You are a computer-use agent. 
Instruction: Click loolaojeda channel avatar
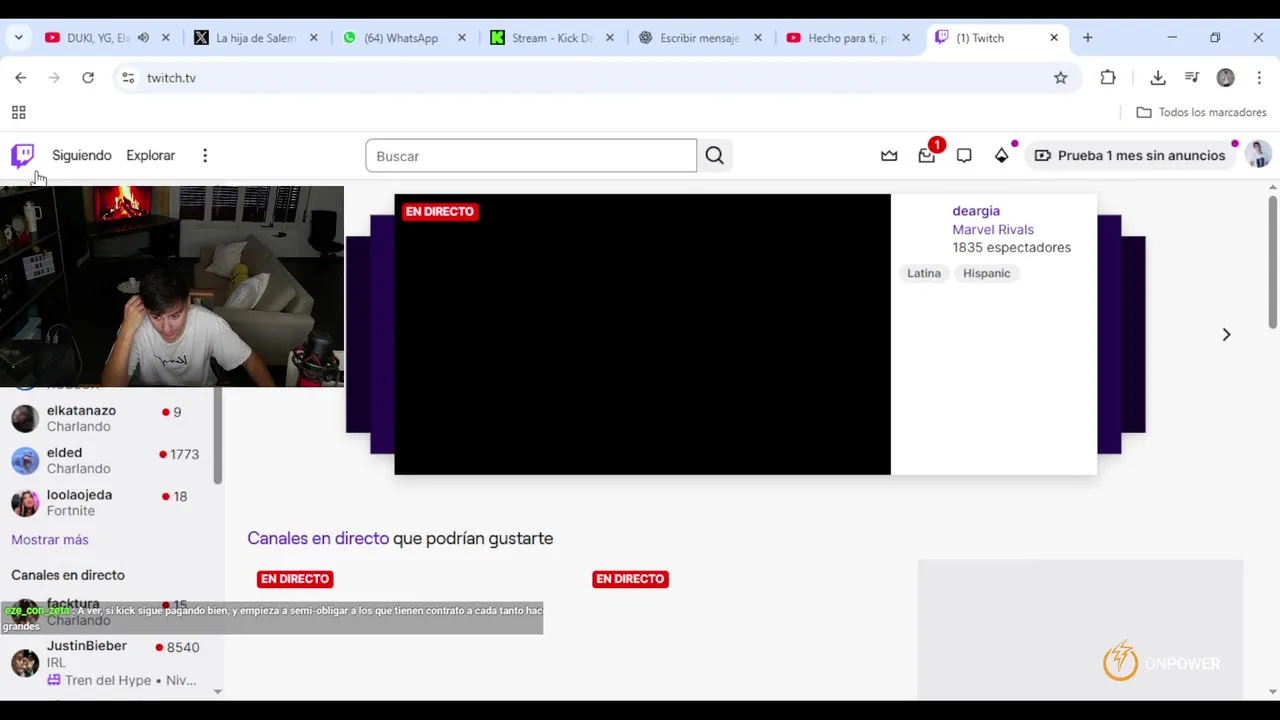point(25,502)
